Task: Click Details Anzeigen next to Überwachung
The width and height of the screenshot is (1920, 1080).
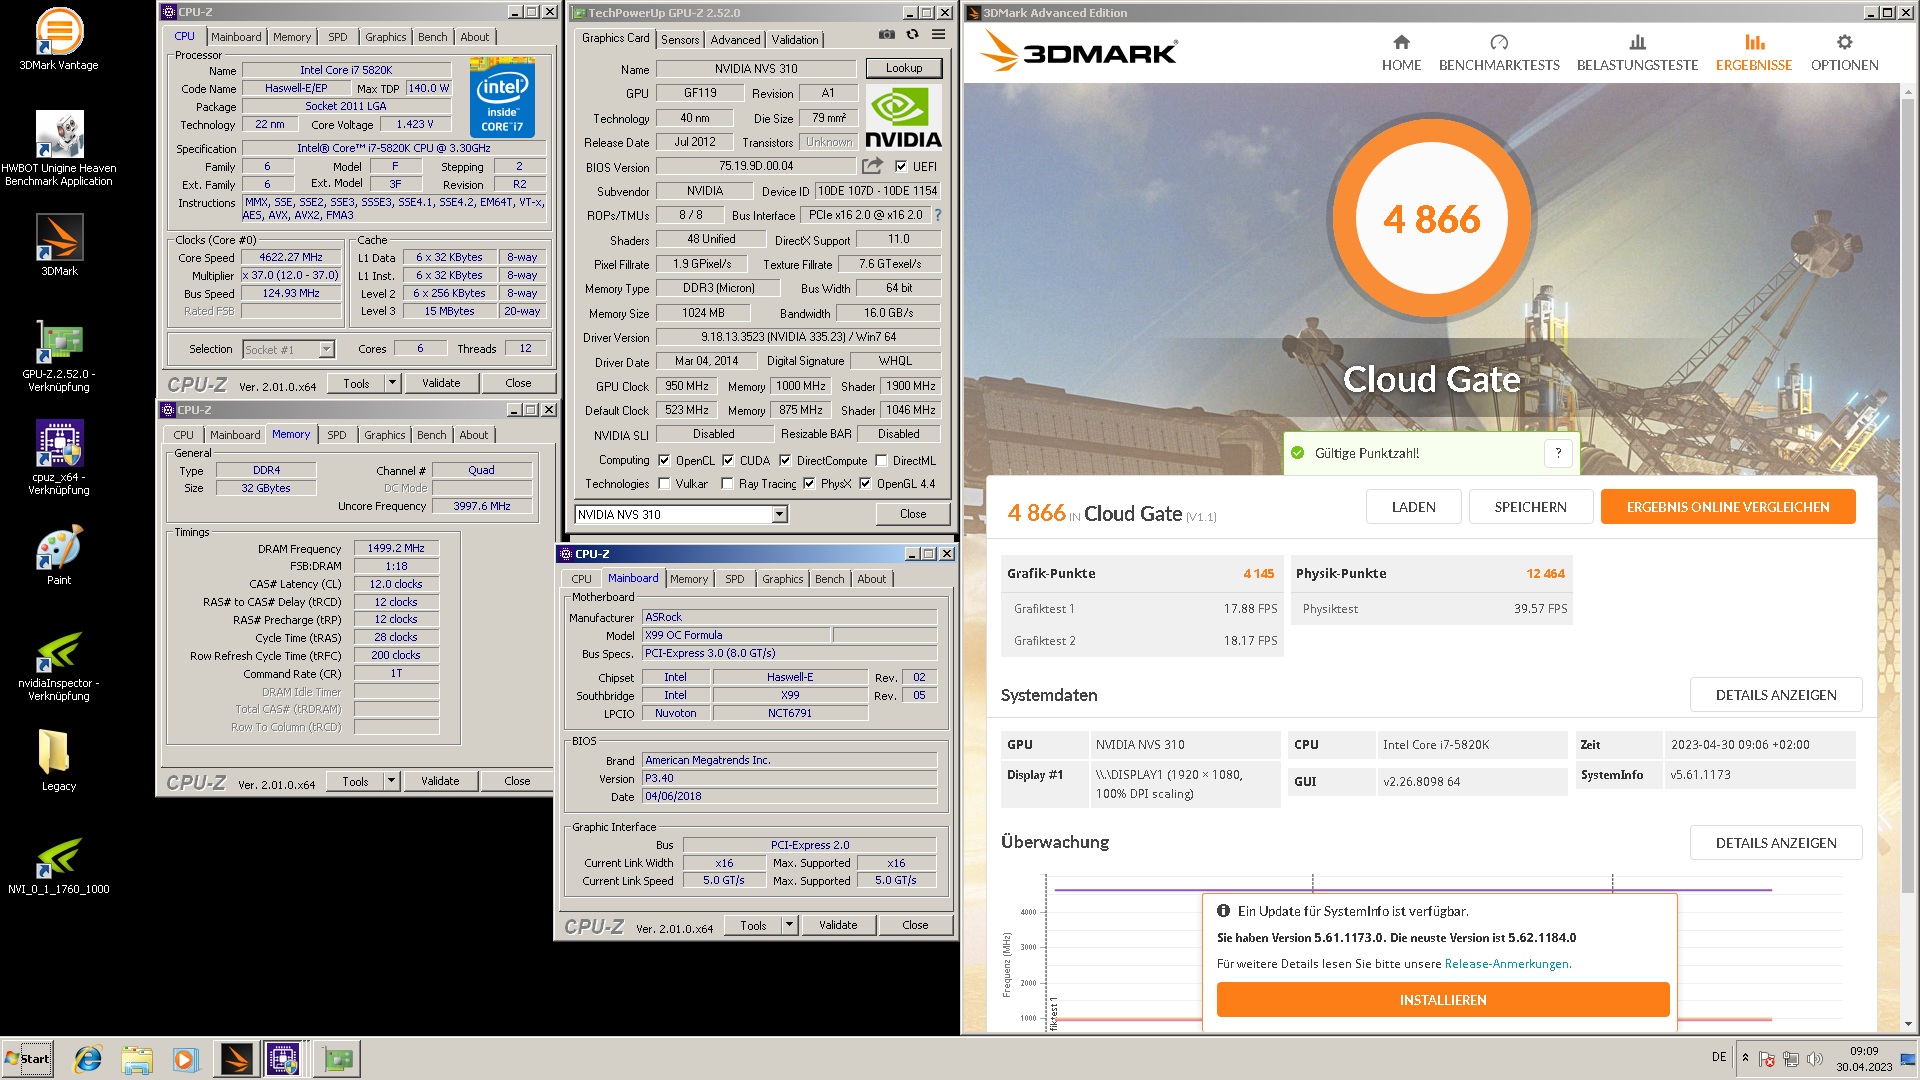Action: coord(1775,843)
